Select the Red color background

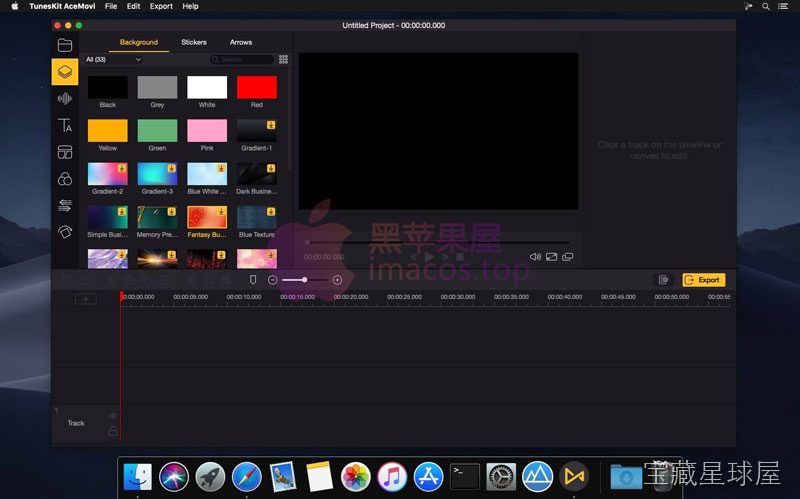click(257, 87)
